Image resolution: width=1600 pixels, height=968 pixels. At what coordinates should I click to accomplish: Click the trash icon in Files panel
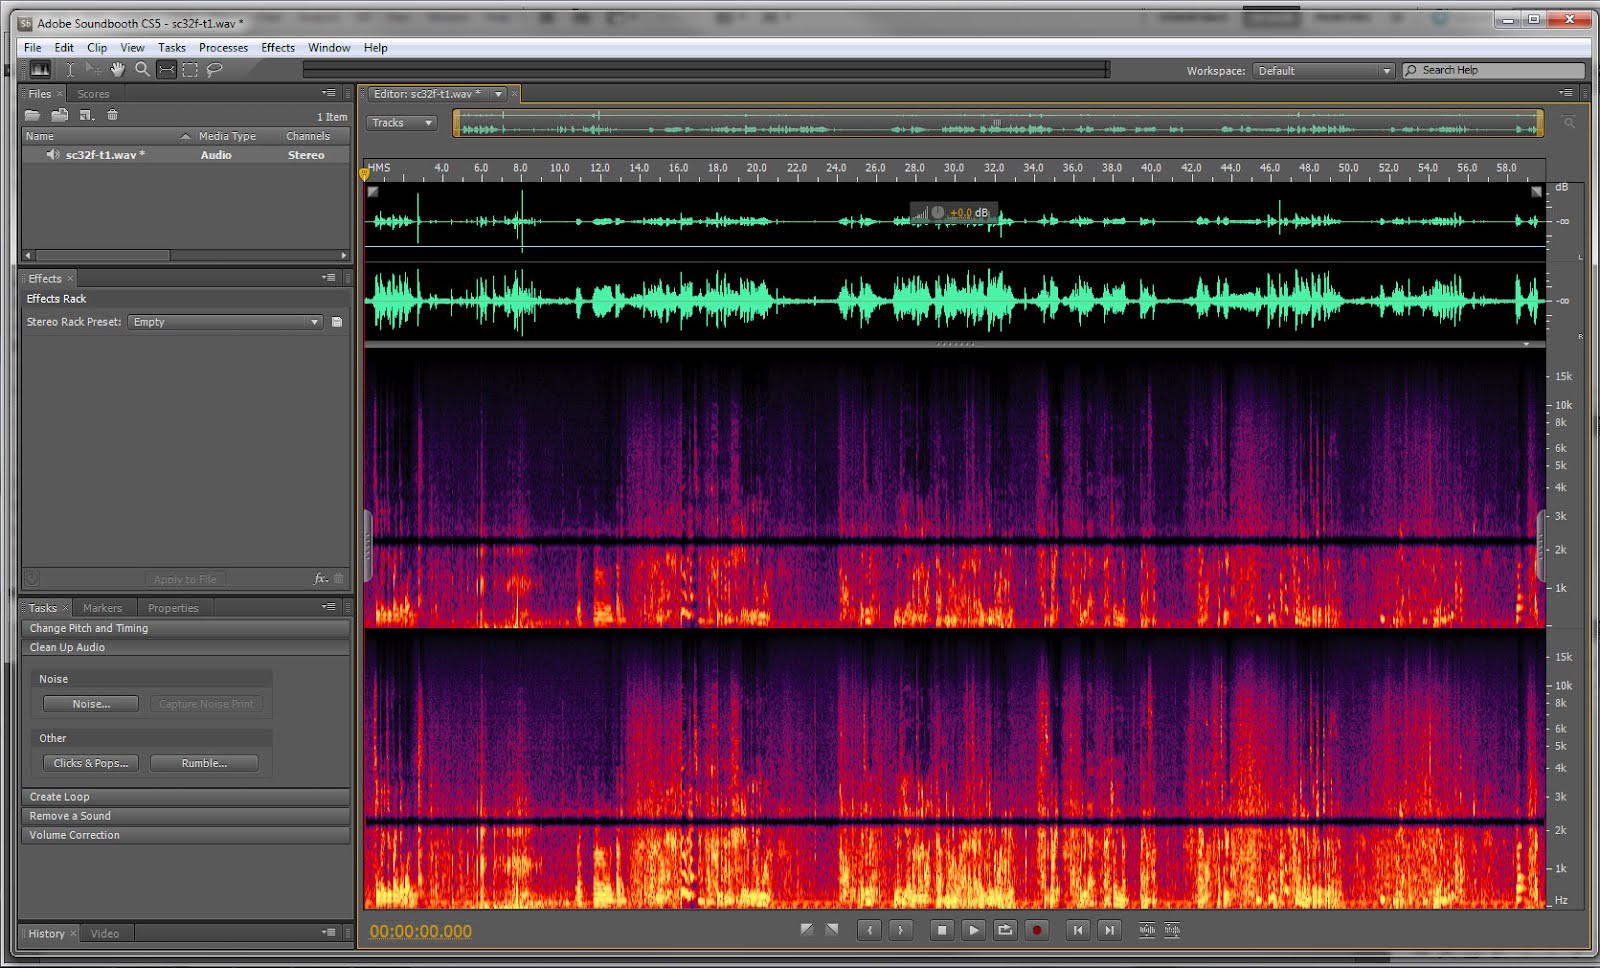(112, 115)
